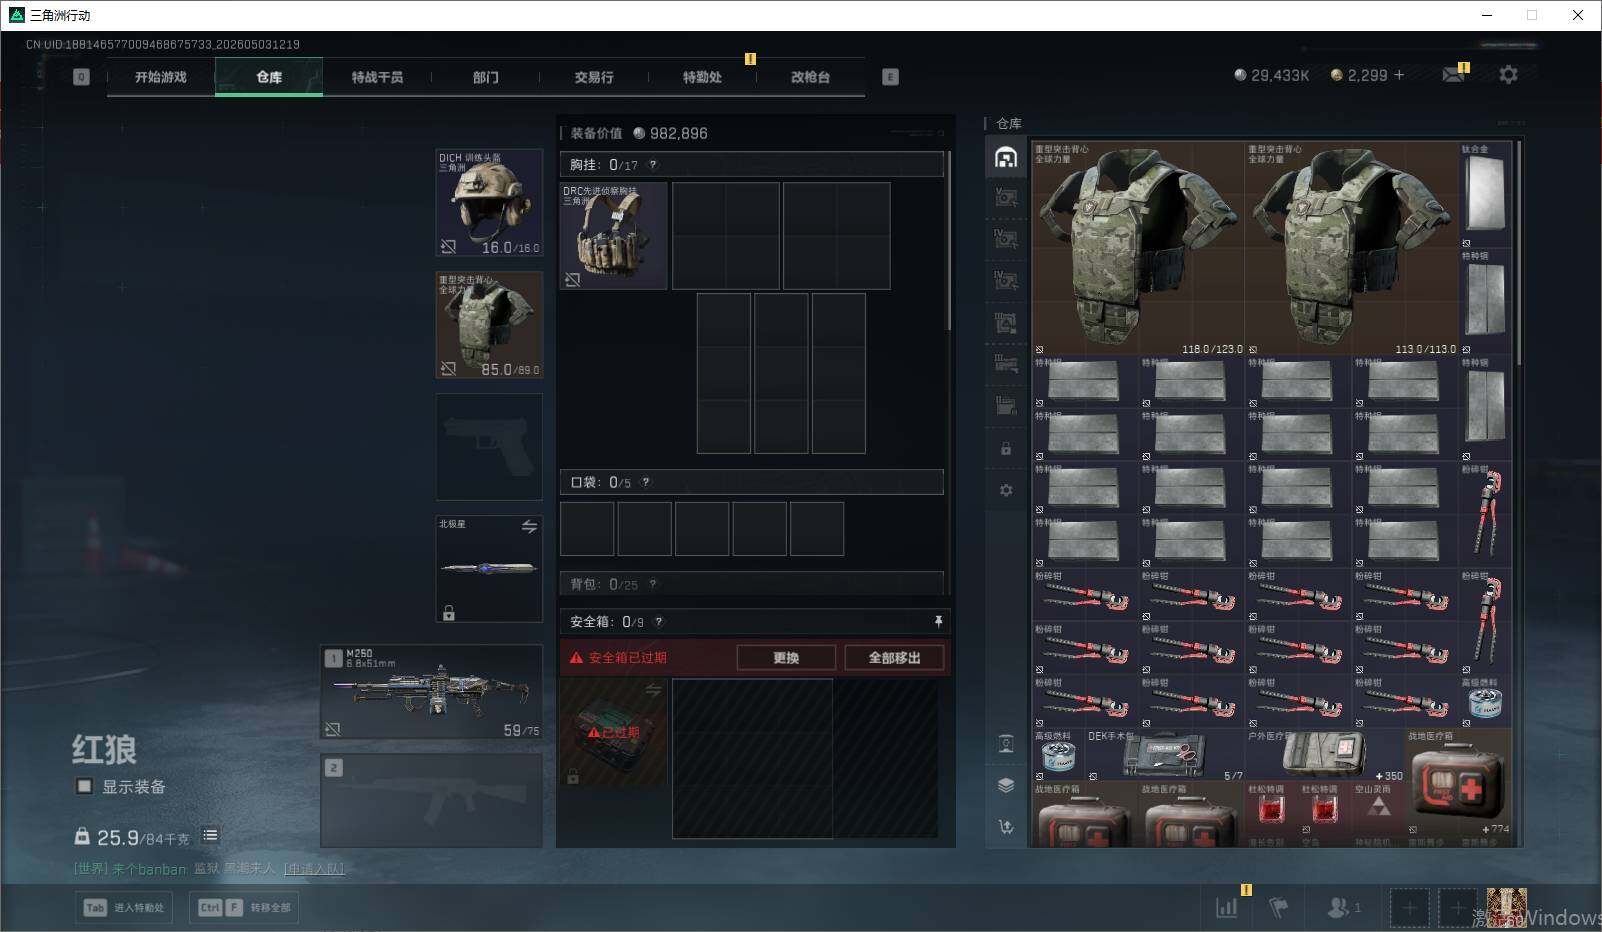Open the tier V storage box icon
Screen dimensions: 1602x932
click(x=1006, y=197)
